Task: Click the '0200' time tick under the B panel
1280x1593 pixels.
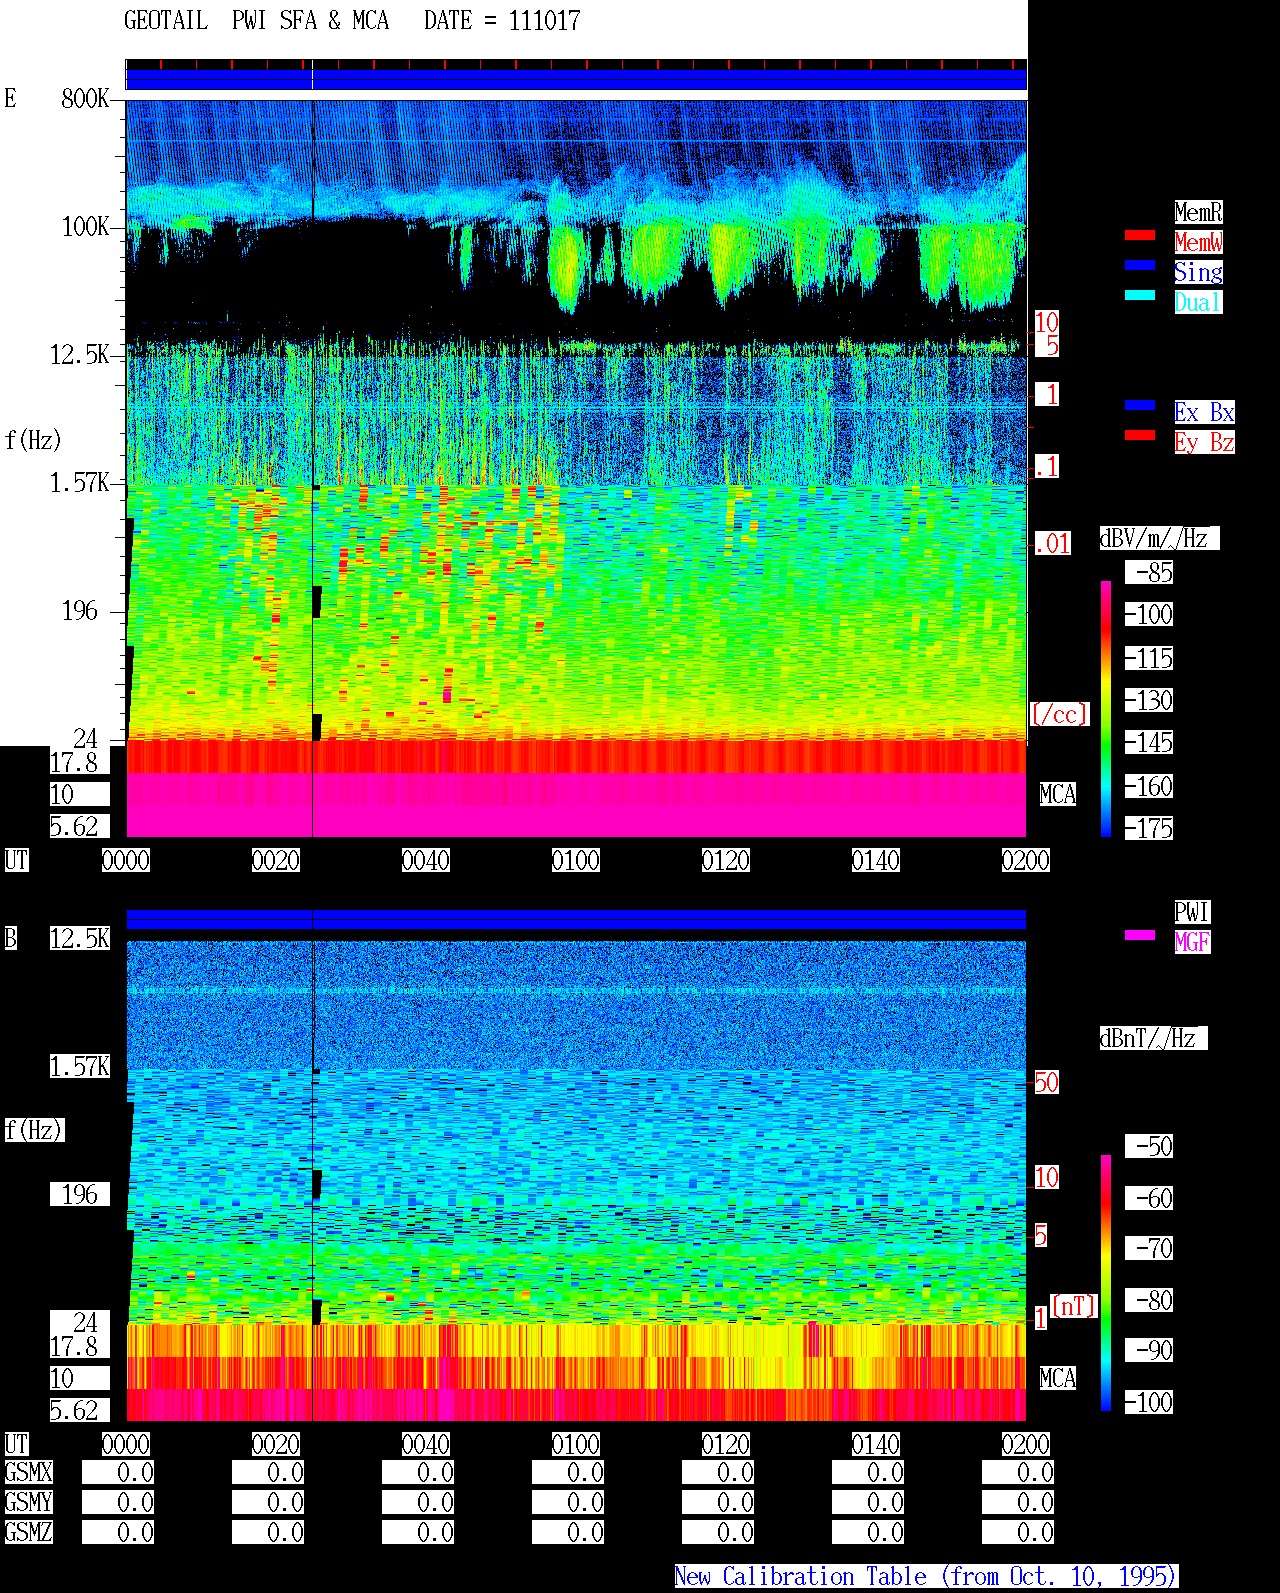Action: 1026,1445
